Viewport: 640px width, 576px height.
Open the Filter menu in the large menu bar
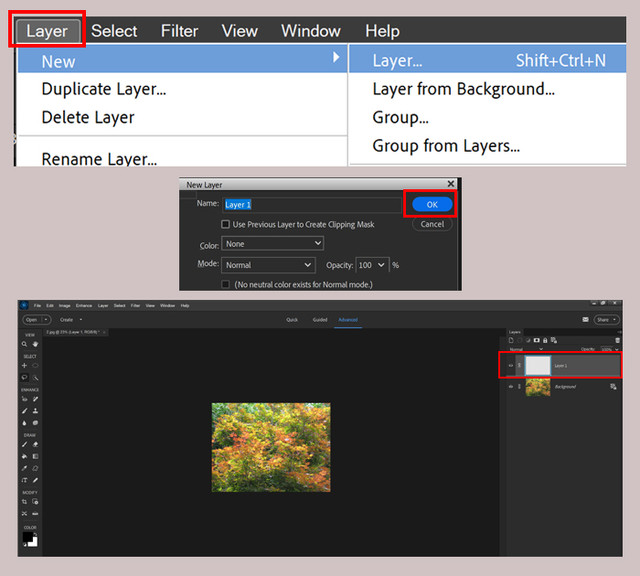point(180,31)
